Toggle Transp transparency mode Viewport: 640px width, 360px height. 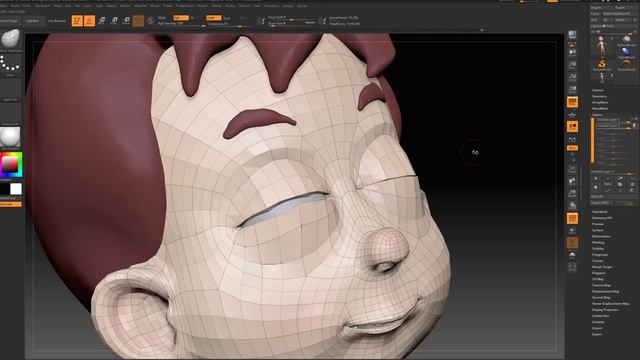tap(572, 231)
